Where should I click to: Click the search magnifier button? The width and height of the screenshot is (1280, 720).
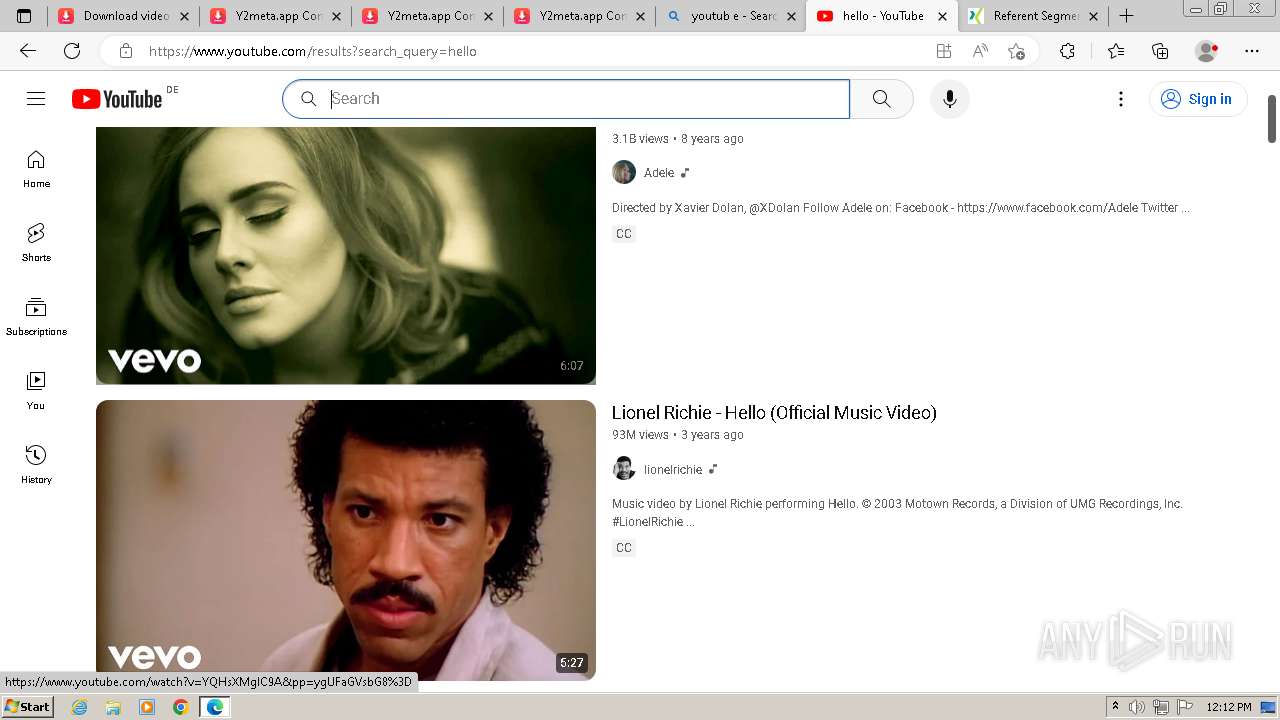point(881,99)
